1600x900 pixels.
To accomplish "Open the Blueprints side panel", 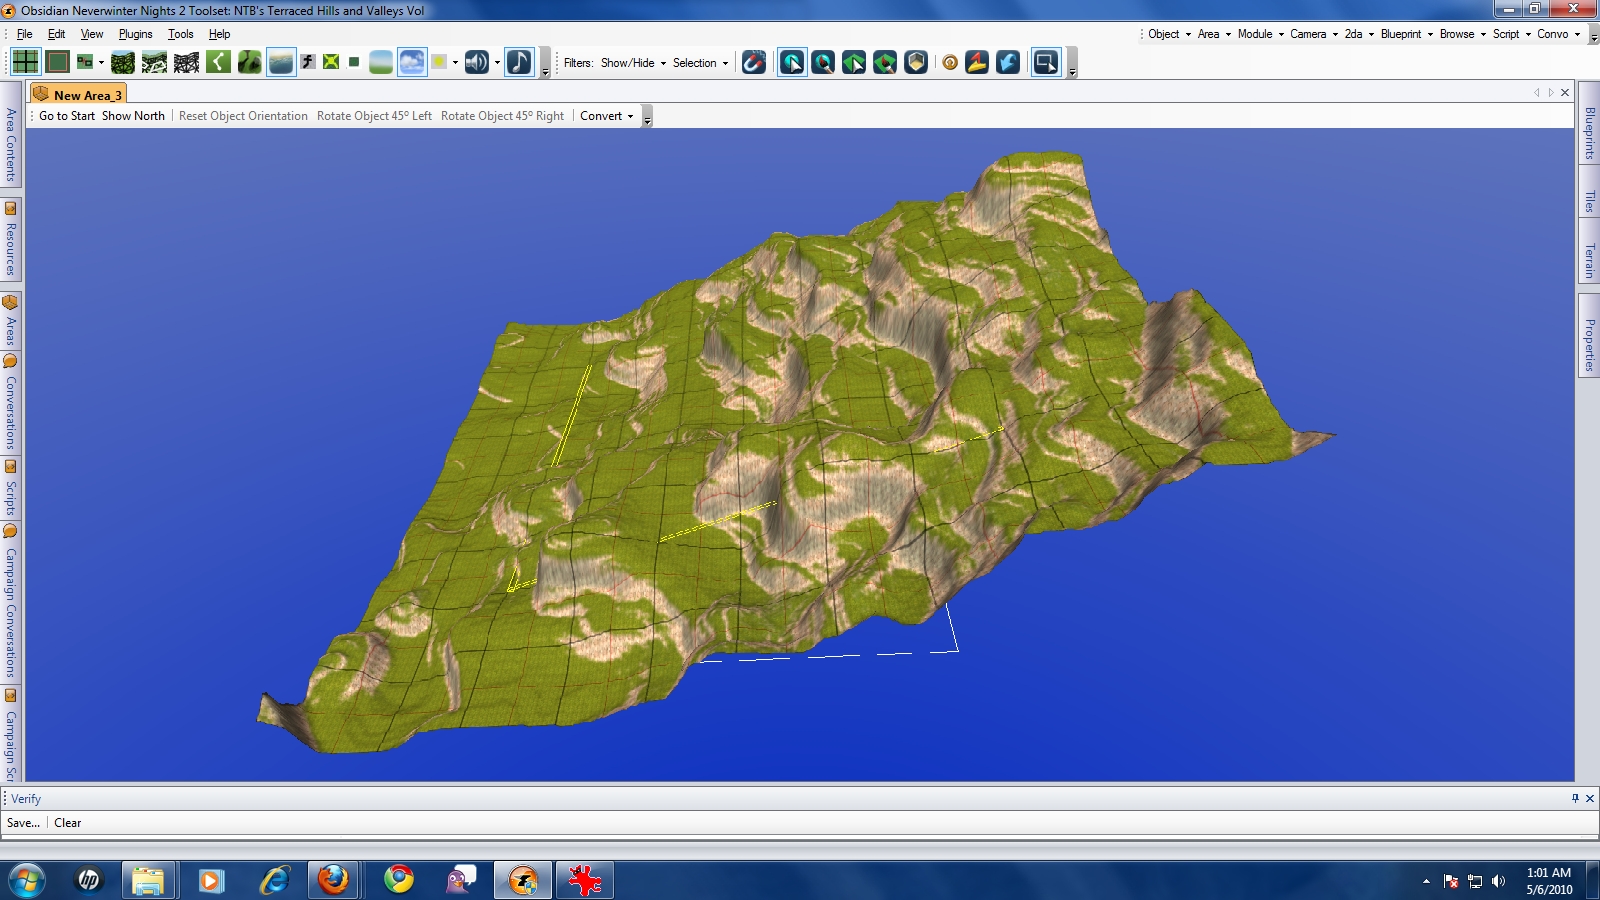I will (x=1589, y=133).
